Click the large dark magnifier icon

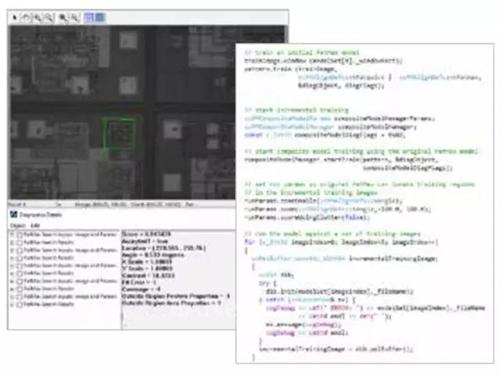(x=63, y=17)
